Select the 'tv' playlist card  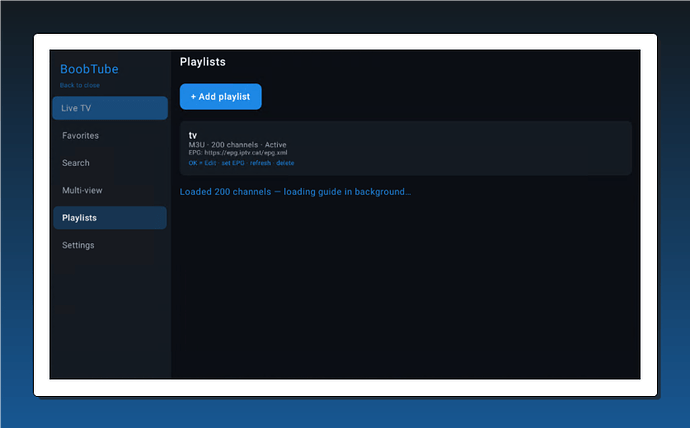[x=406, y=148]
